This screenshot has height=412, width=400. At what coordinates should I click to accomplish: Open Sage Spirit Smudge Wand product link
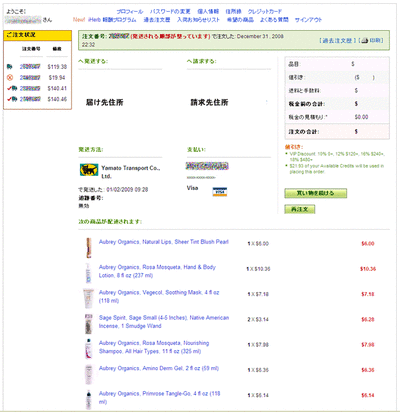coord(164,322)
